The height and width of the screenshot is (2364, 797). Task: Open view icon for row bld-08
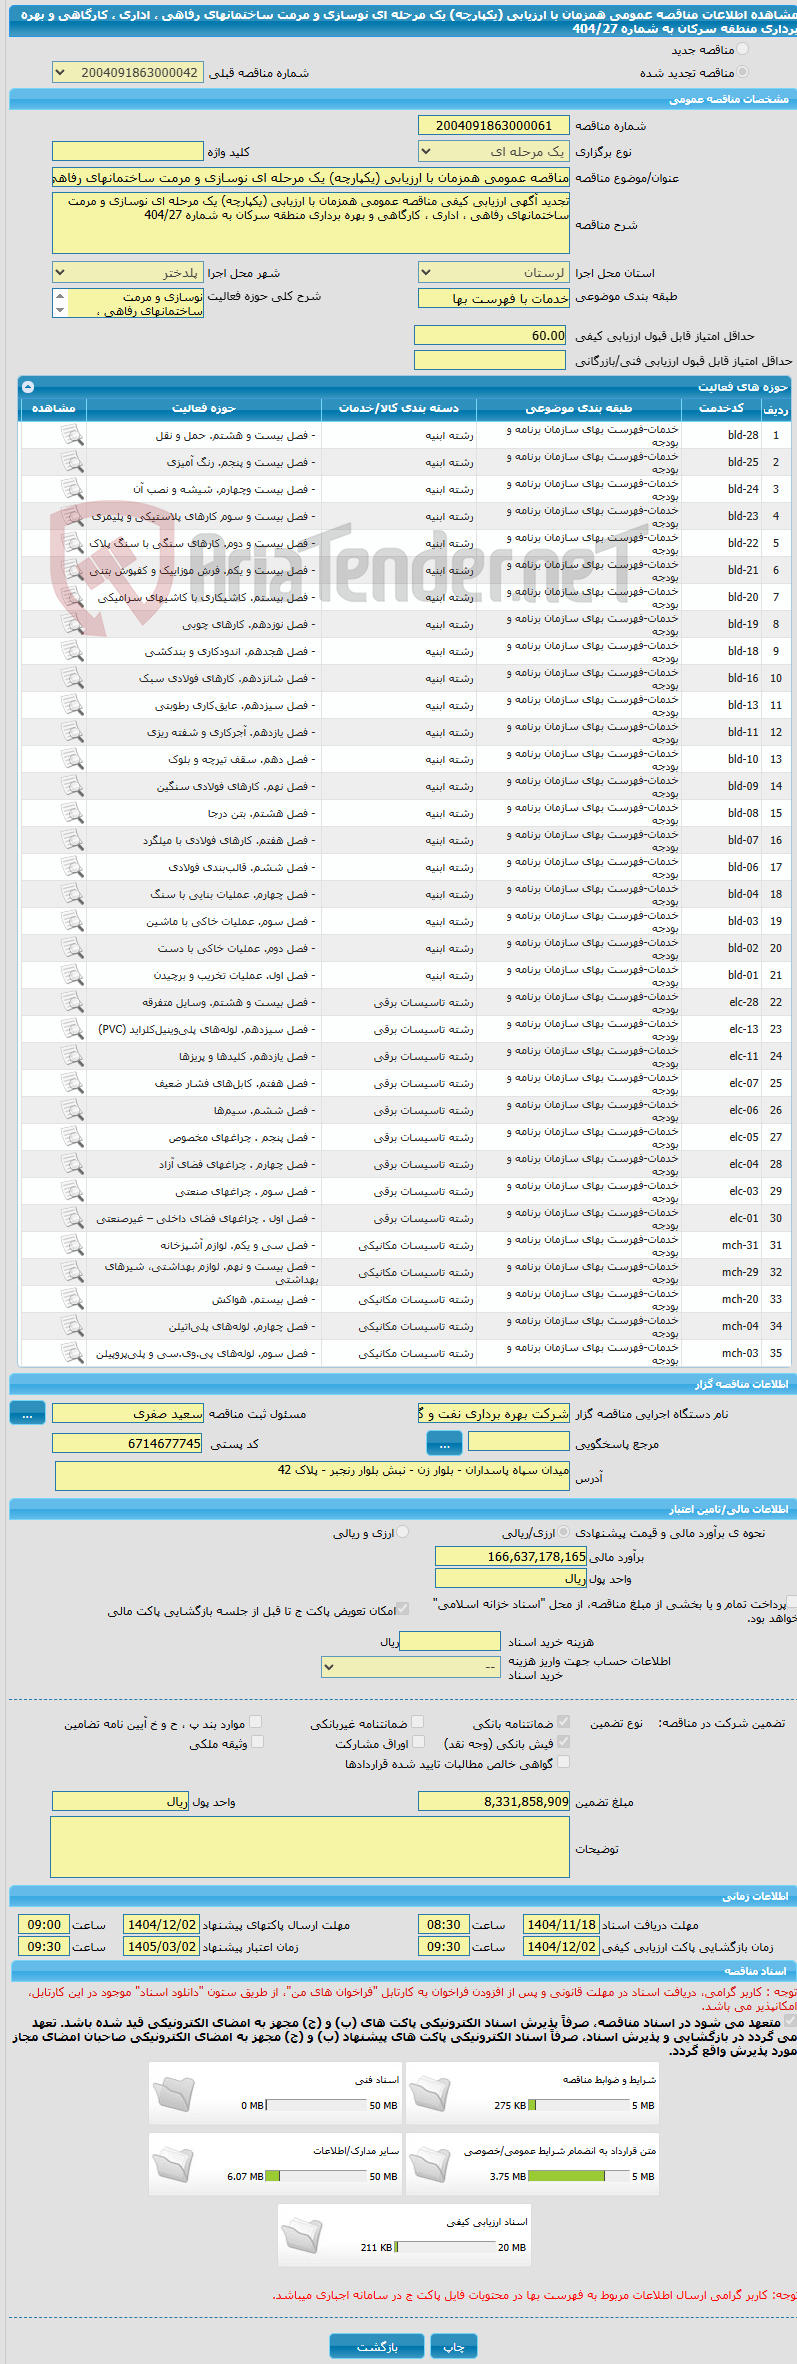point(72,813)
